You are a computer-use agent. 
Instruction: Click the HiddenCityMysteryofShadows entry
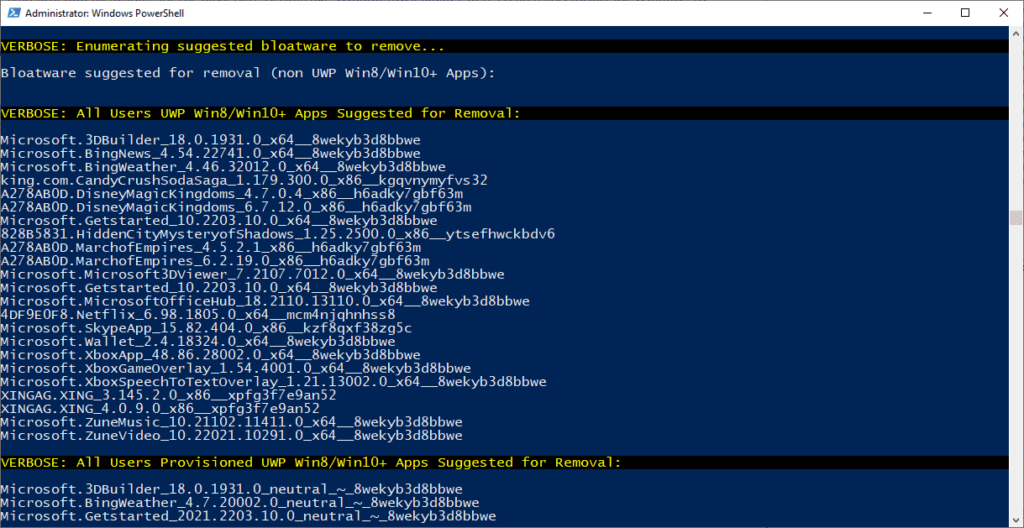278,234
